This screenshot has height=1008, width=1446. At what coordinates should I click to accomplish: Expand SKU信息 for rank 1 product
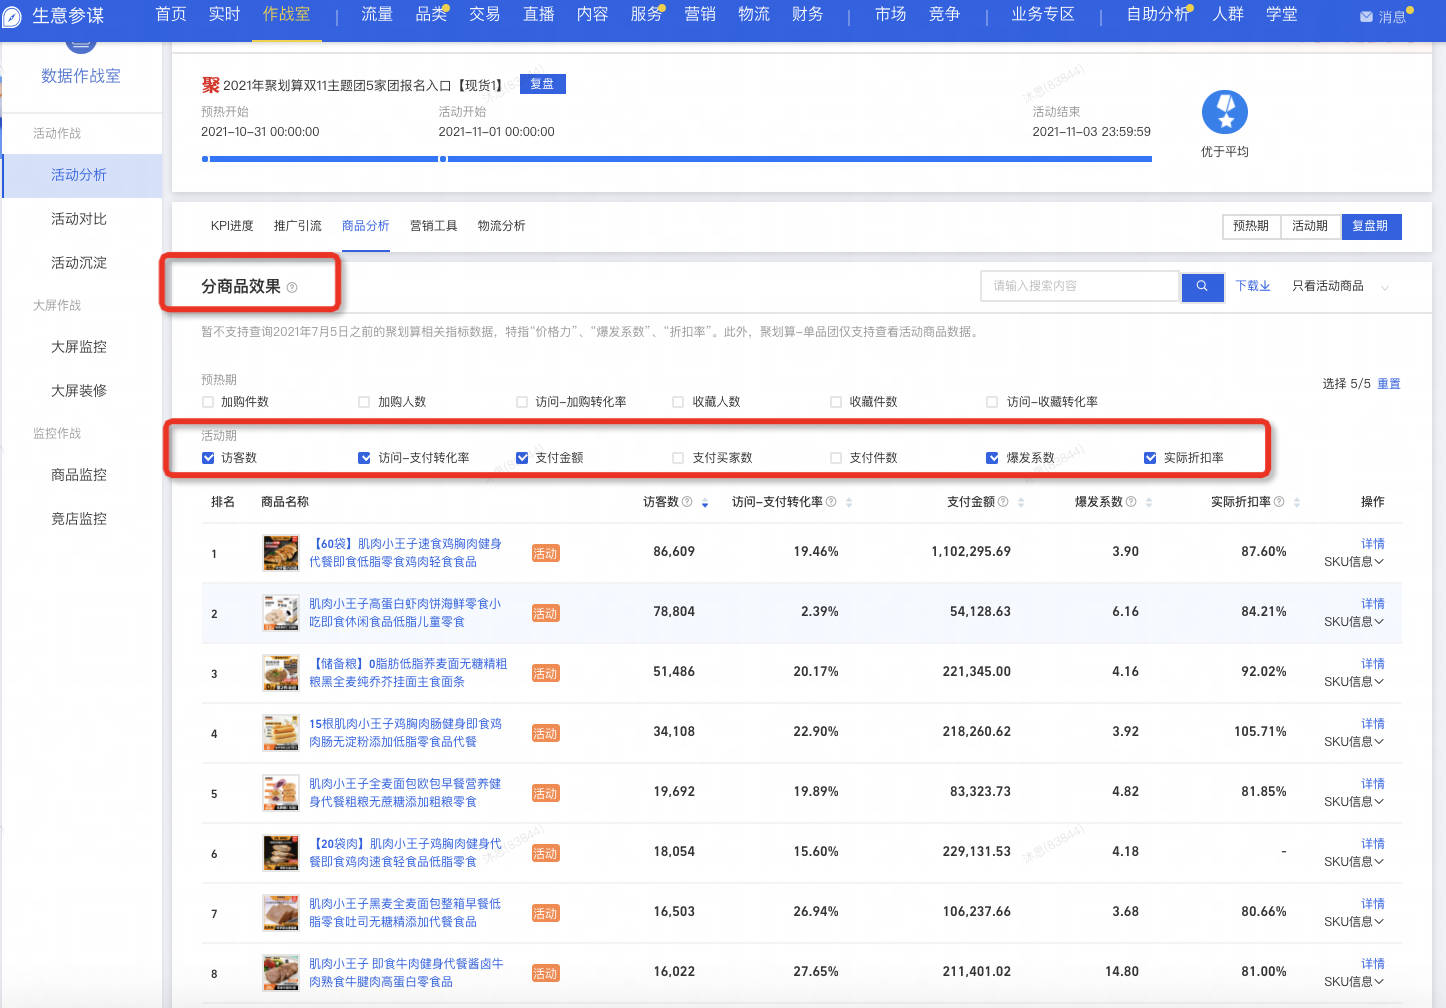[x=1354, y=562]
